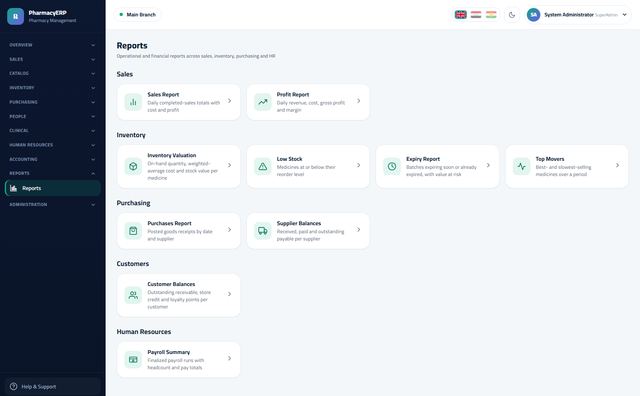
Task: Open the Top Movers title link
Action: (550, 159)
